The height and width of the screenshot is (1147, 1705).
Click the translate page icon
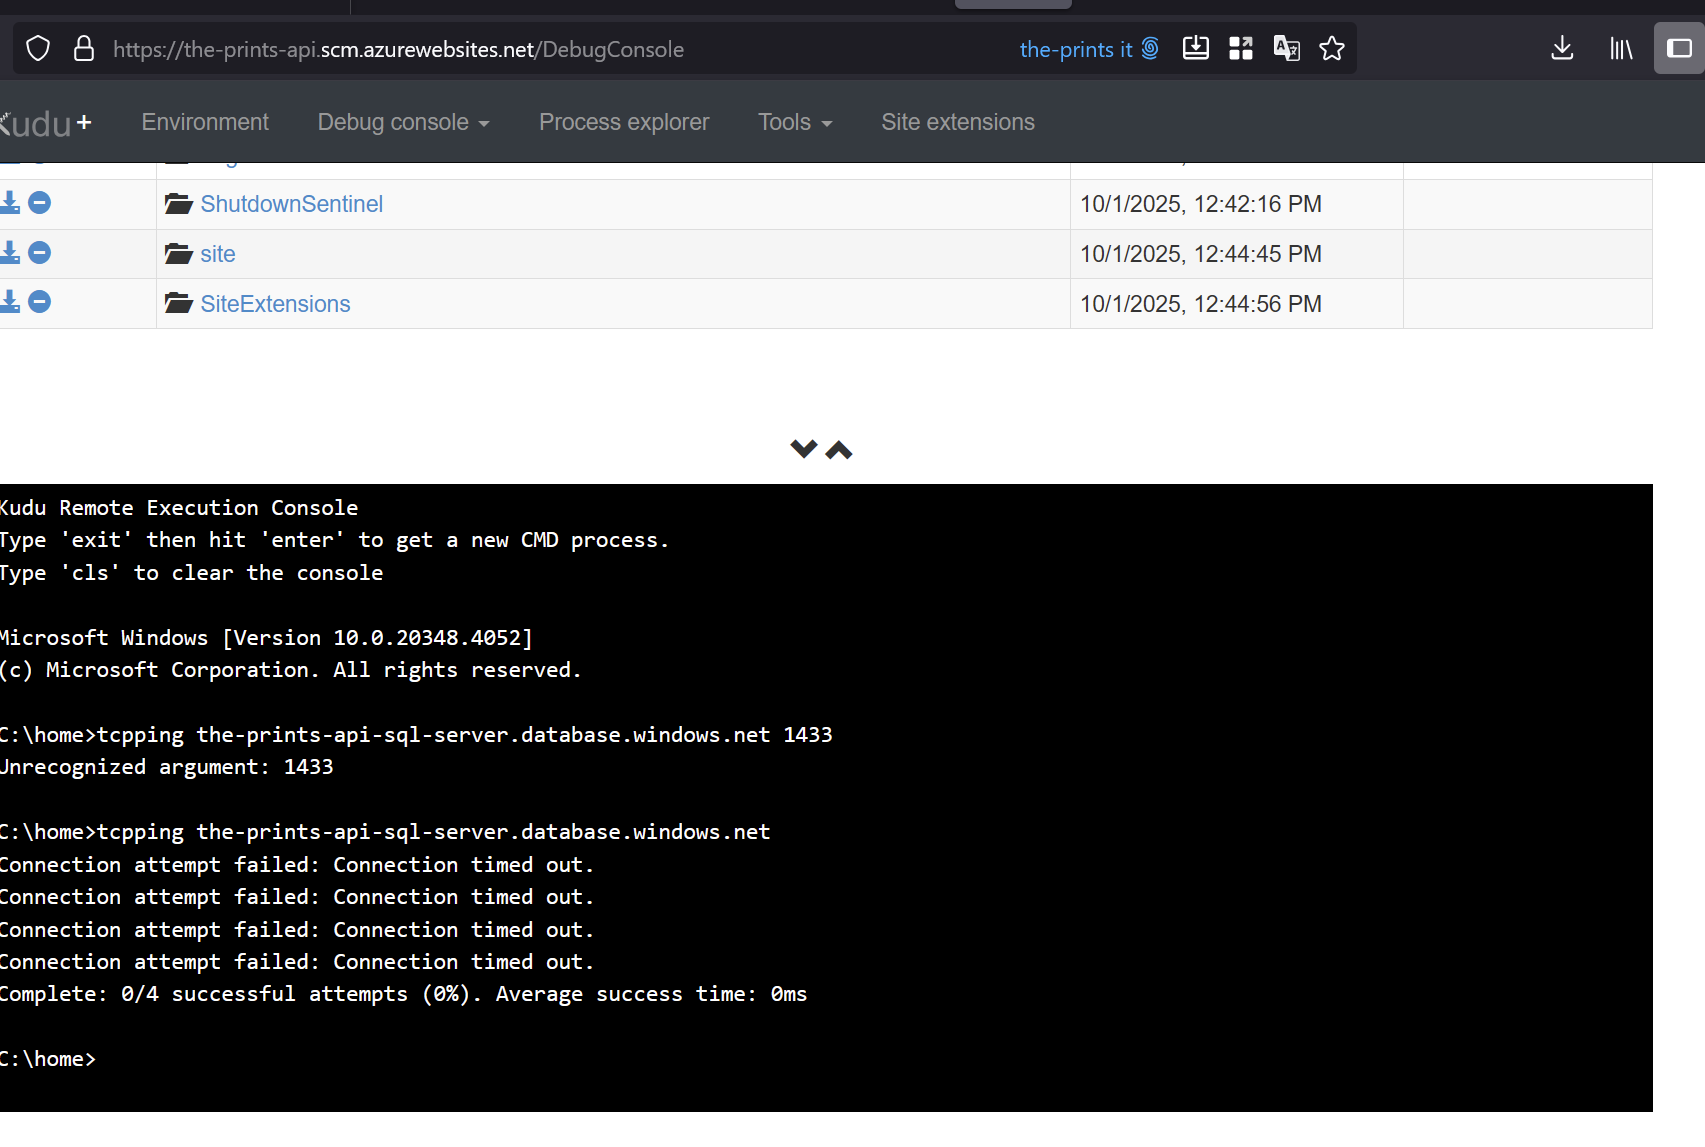[1287, 48]
